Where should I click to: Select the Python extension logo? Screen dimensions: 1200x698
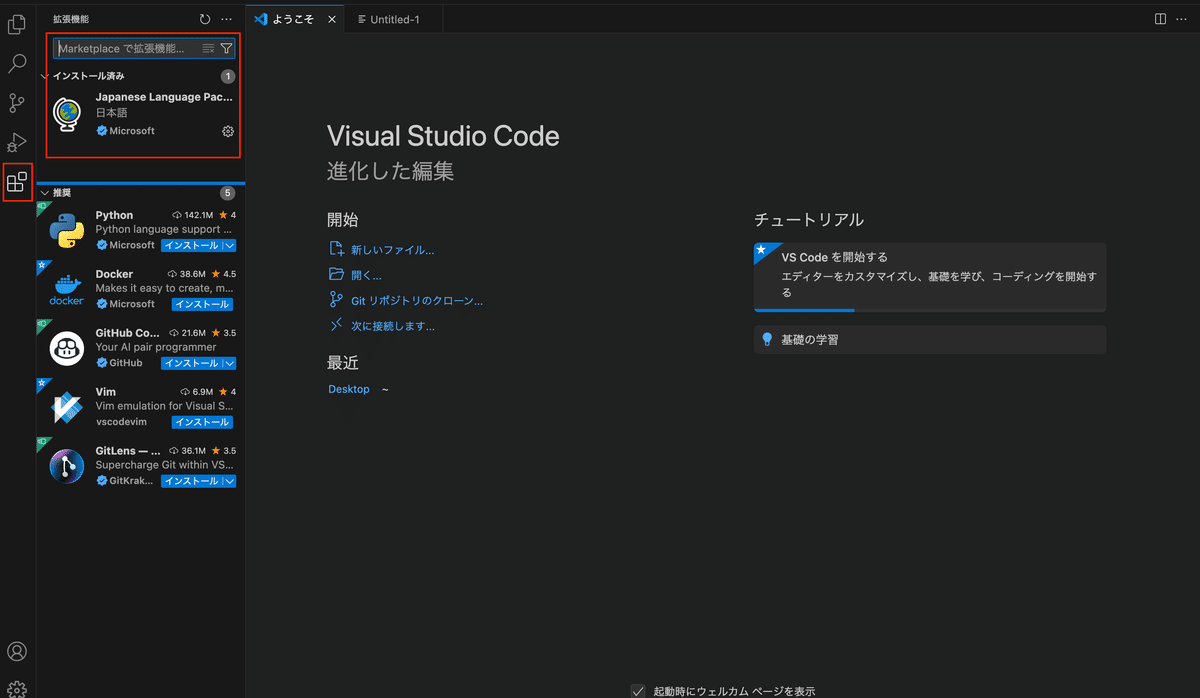[x=66, y=230]
